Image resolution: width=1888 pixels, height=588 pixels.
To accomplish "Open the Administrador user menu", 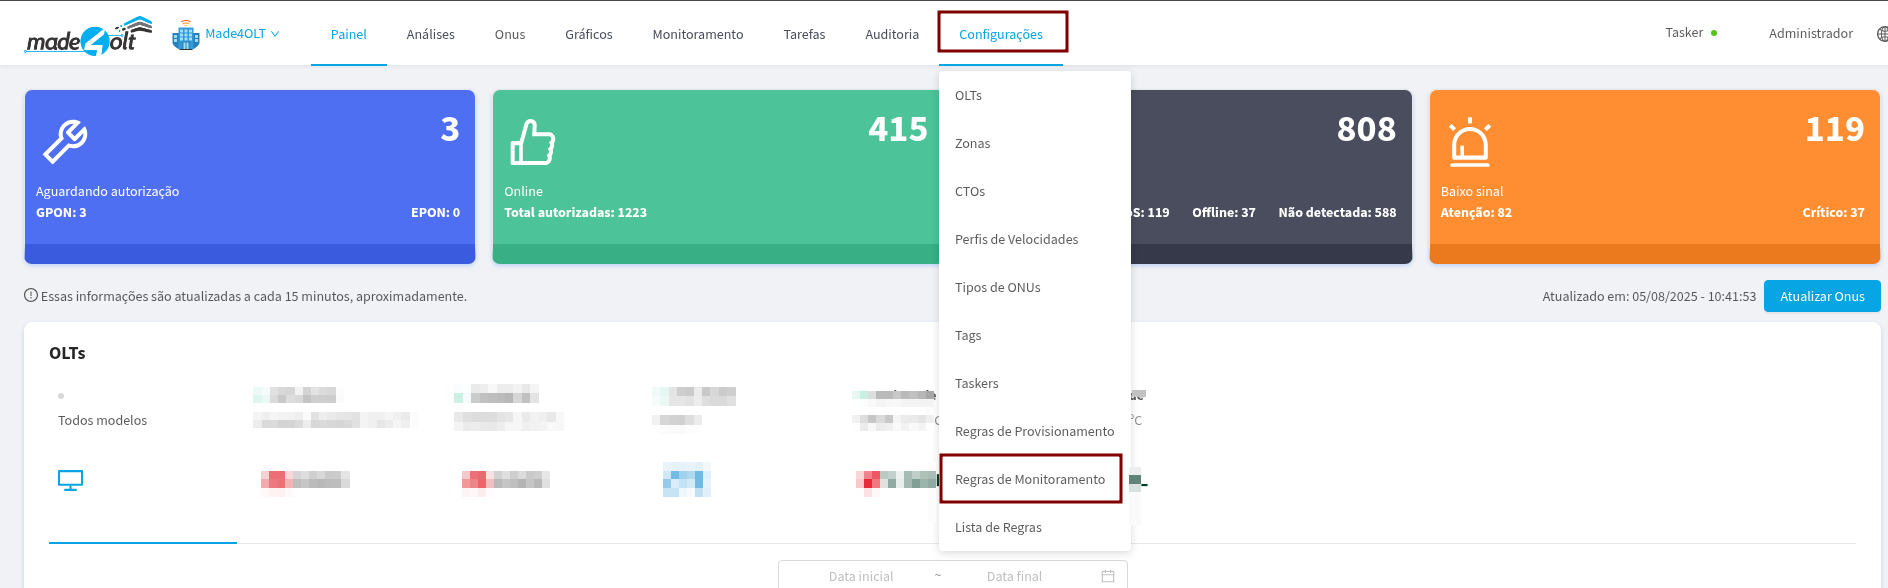I will 1810,34.
